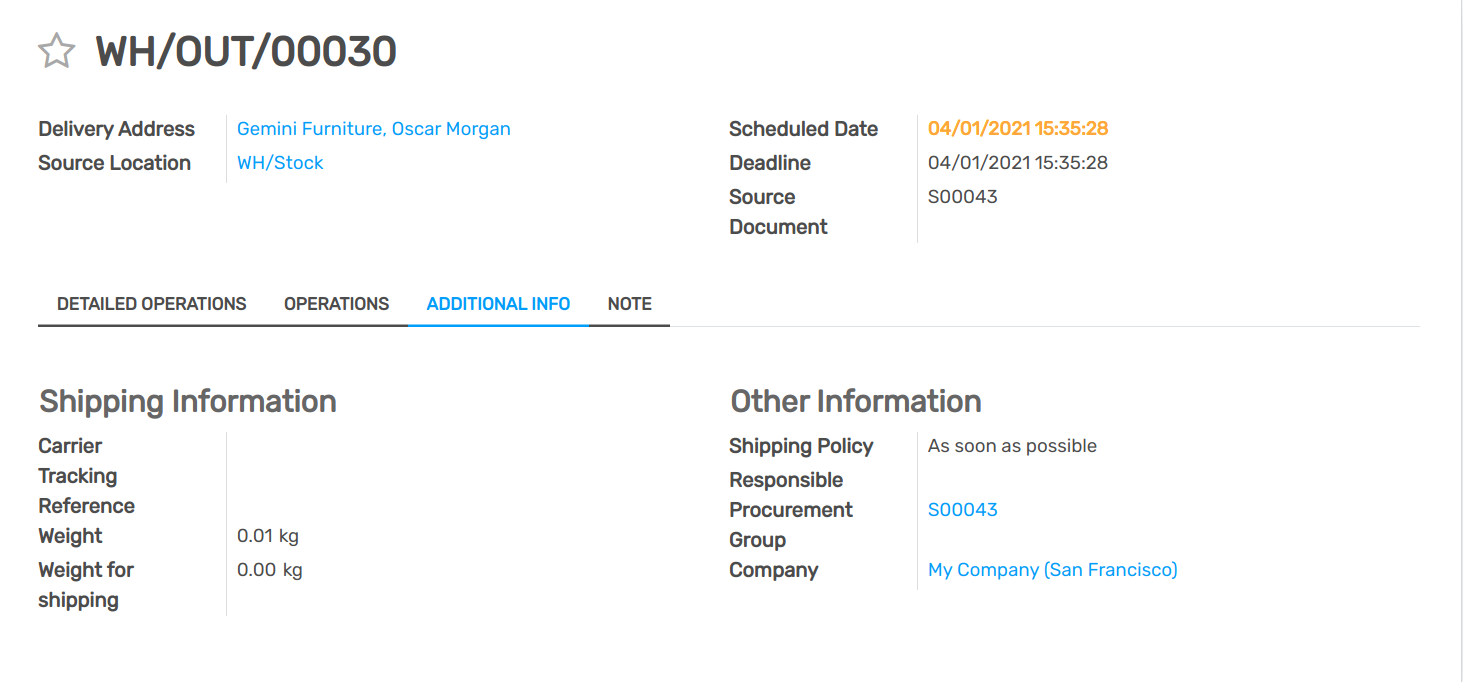Switch to the NOTE tab
This screenshot has height=682, width=1463.
tap(629, 303)
